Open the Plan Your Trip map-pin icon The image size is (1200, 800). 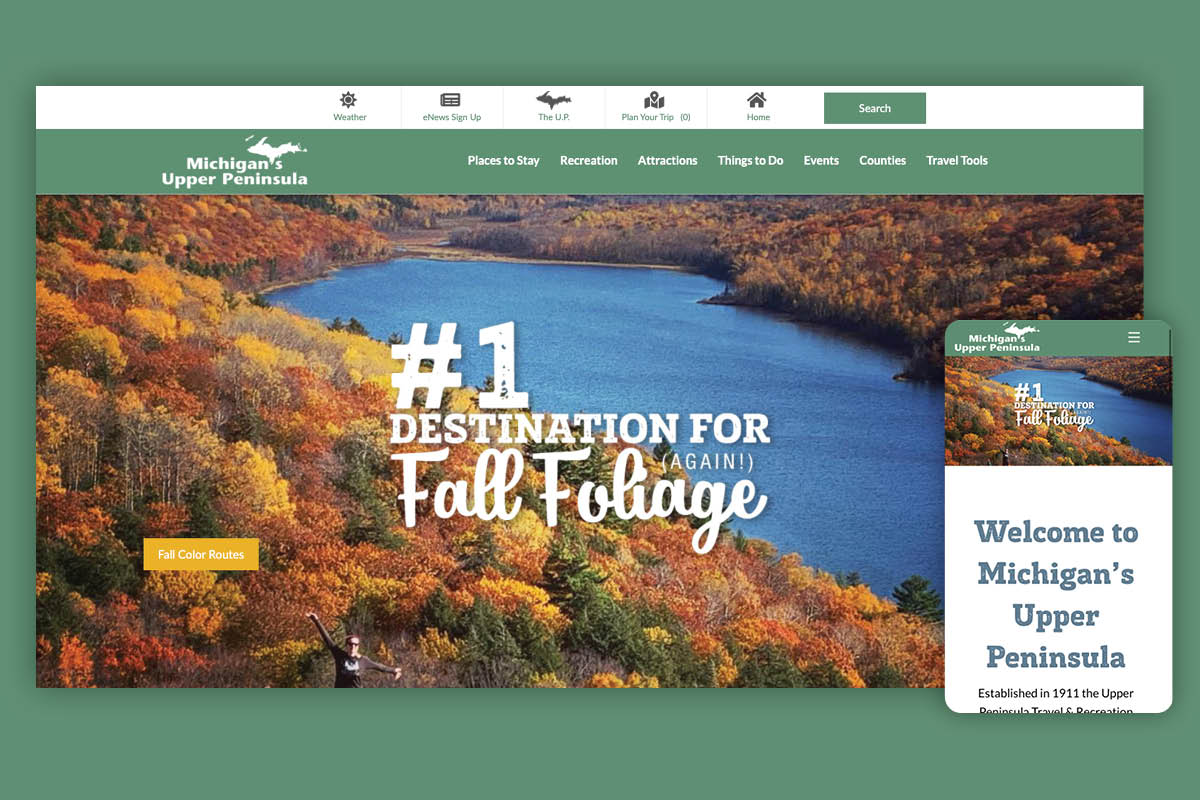tap(654, 100)
